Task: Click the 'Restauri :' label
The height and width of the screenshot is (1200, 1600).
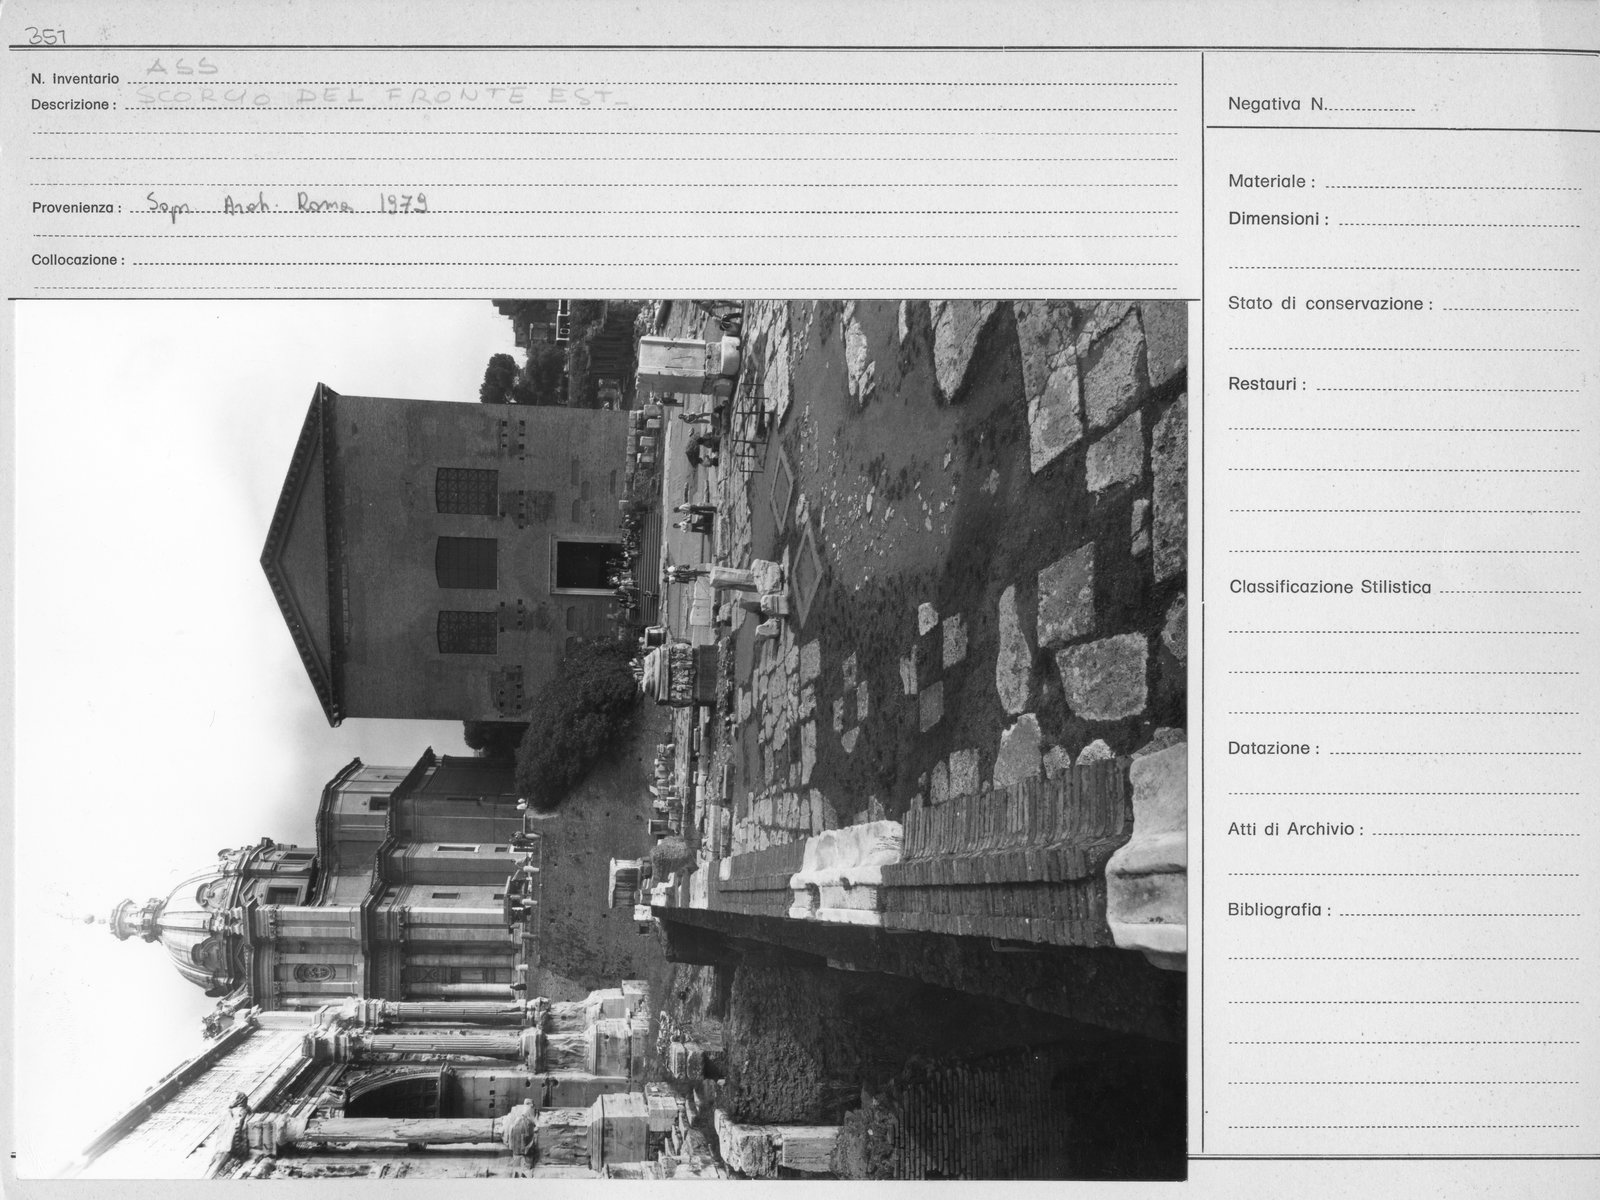Action: click(1267, 384)
